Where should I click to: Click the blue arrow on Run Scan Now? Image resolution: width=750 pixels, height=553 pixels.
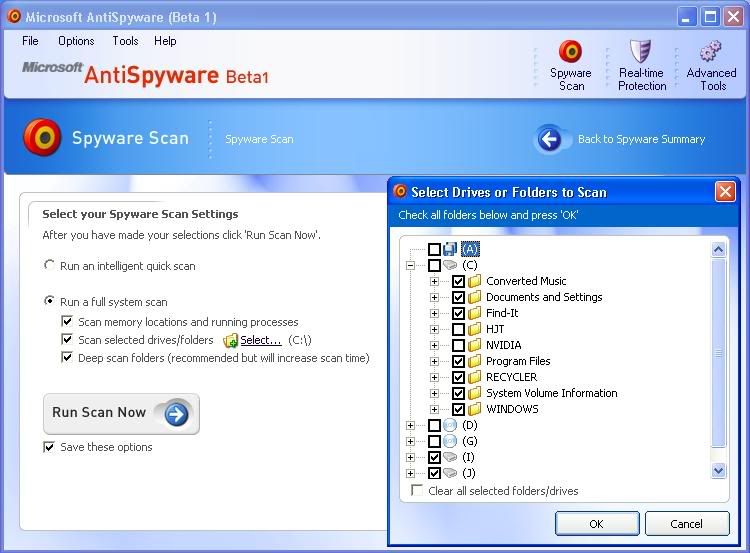click(x=176, y=414)
